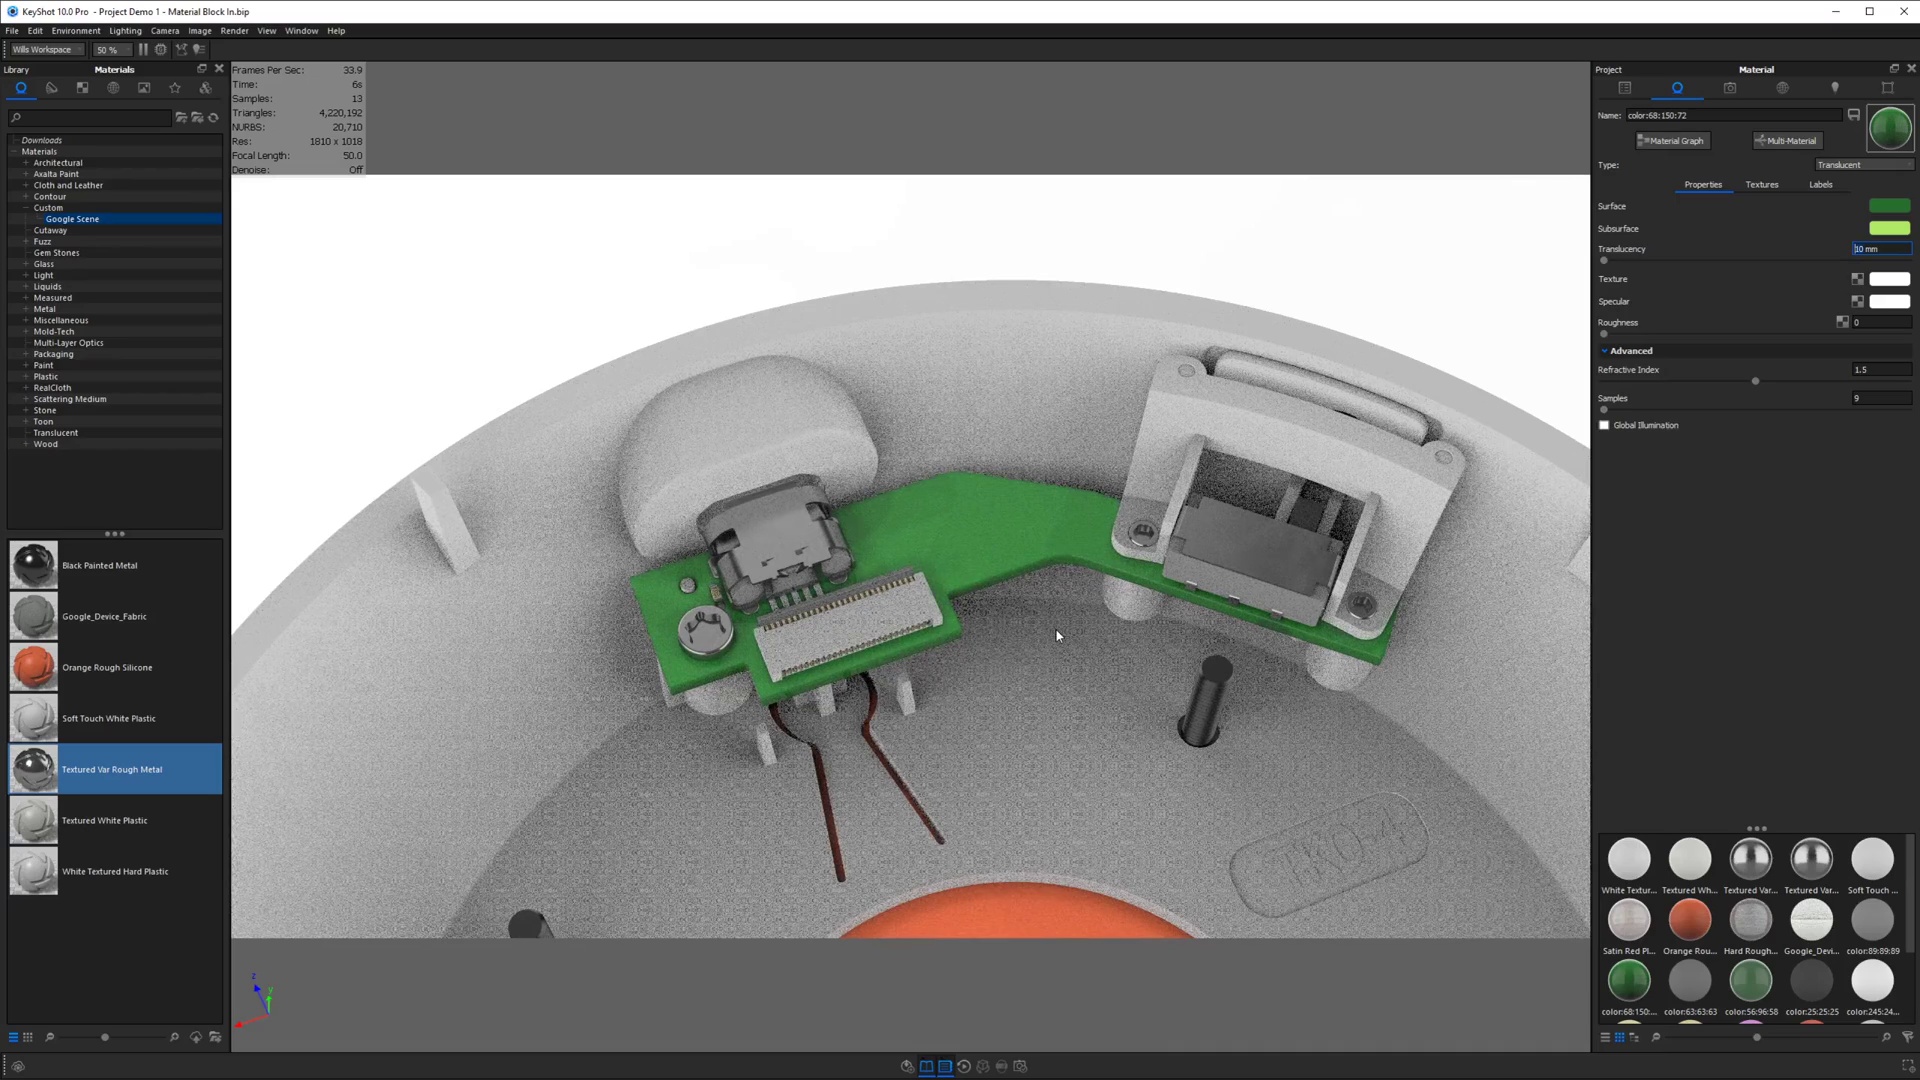Open the Environment menu
The image size is (1920, 1080).
pos(76,31)
